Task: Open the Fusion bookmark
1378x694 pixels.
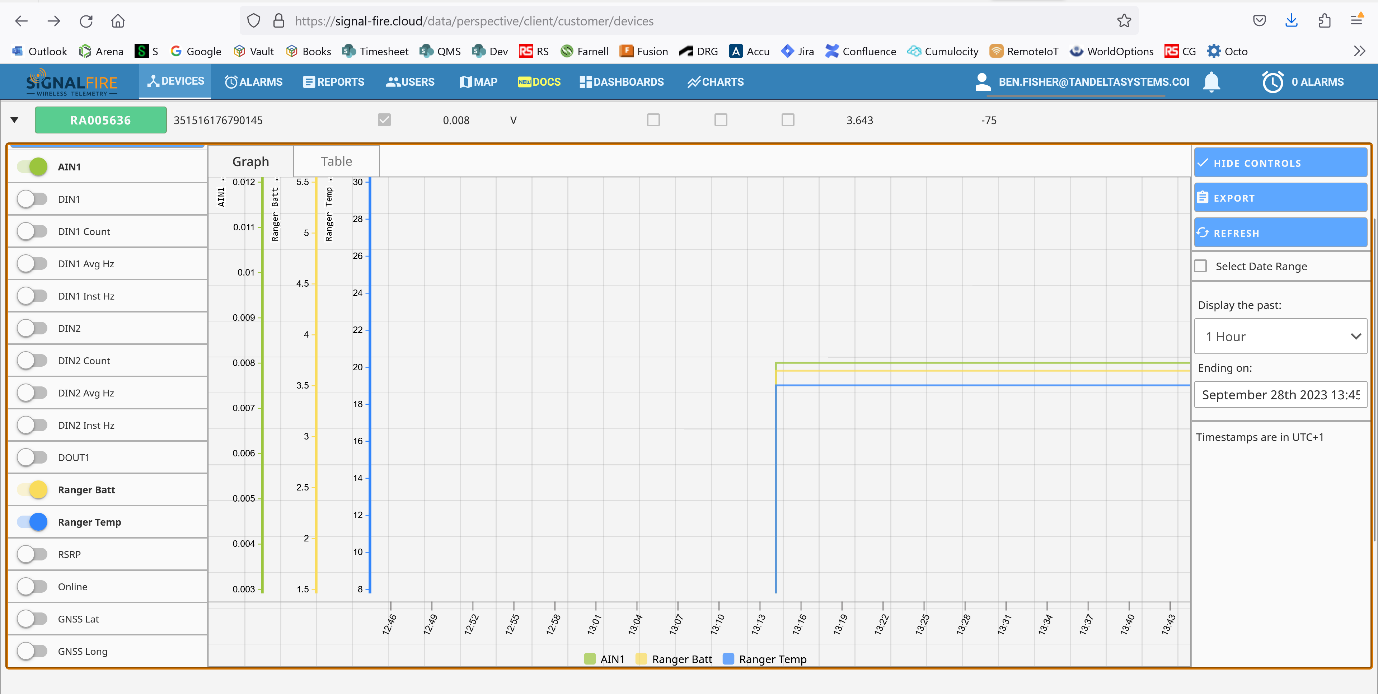Action: [644, 51]
